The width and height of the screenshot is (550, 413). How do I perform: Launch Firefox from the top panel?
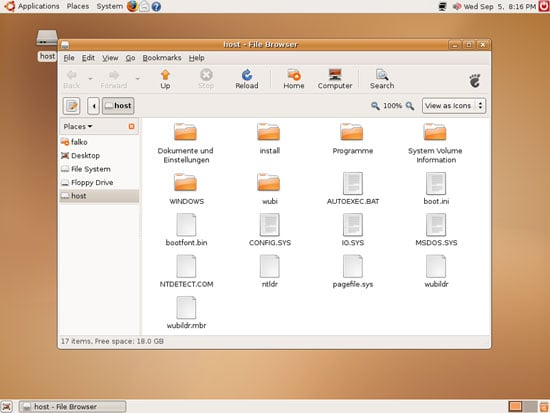(132, 6)
